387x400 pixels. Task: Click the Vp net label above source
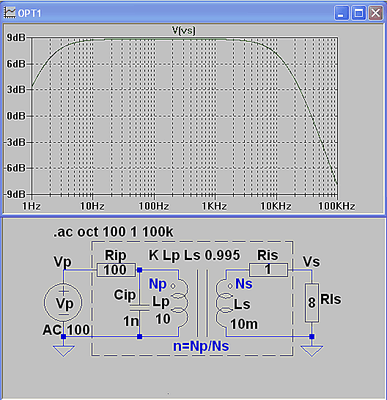62,262
